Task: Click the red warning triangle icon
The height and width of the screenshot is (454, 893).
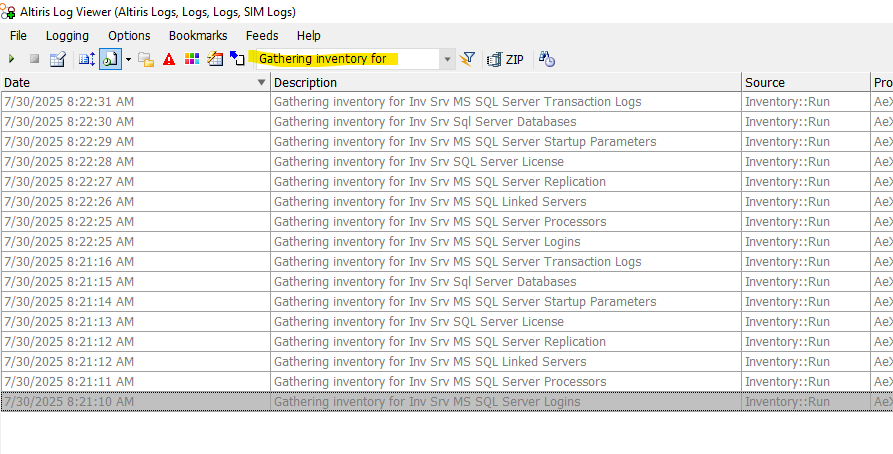Action: (169, 59)
